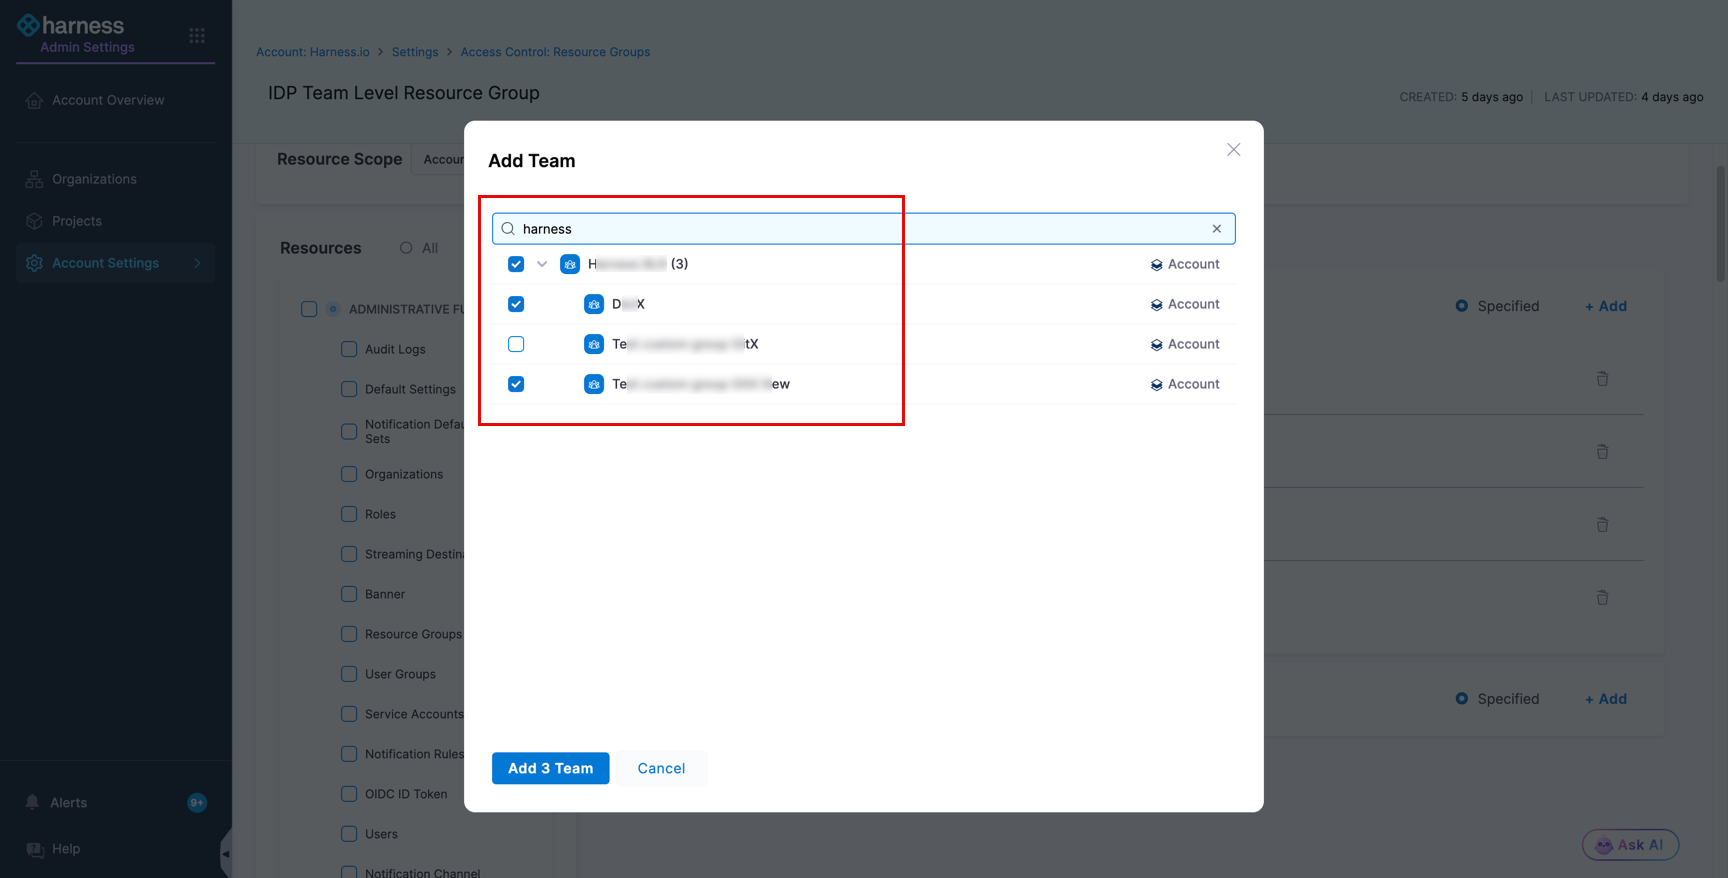1728x878 pixels.
Task: Click the Resource Scope label
Action: click(x=340, y=159)
